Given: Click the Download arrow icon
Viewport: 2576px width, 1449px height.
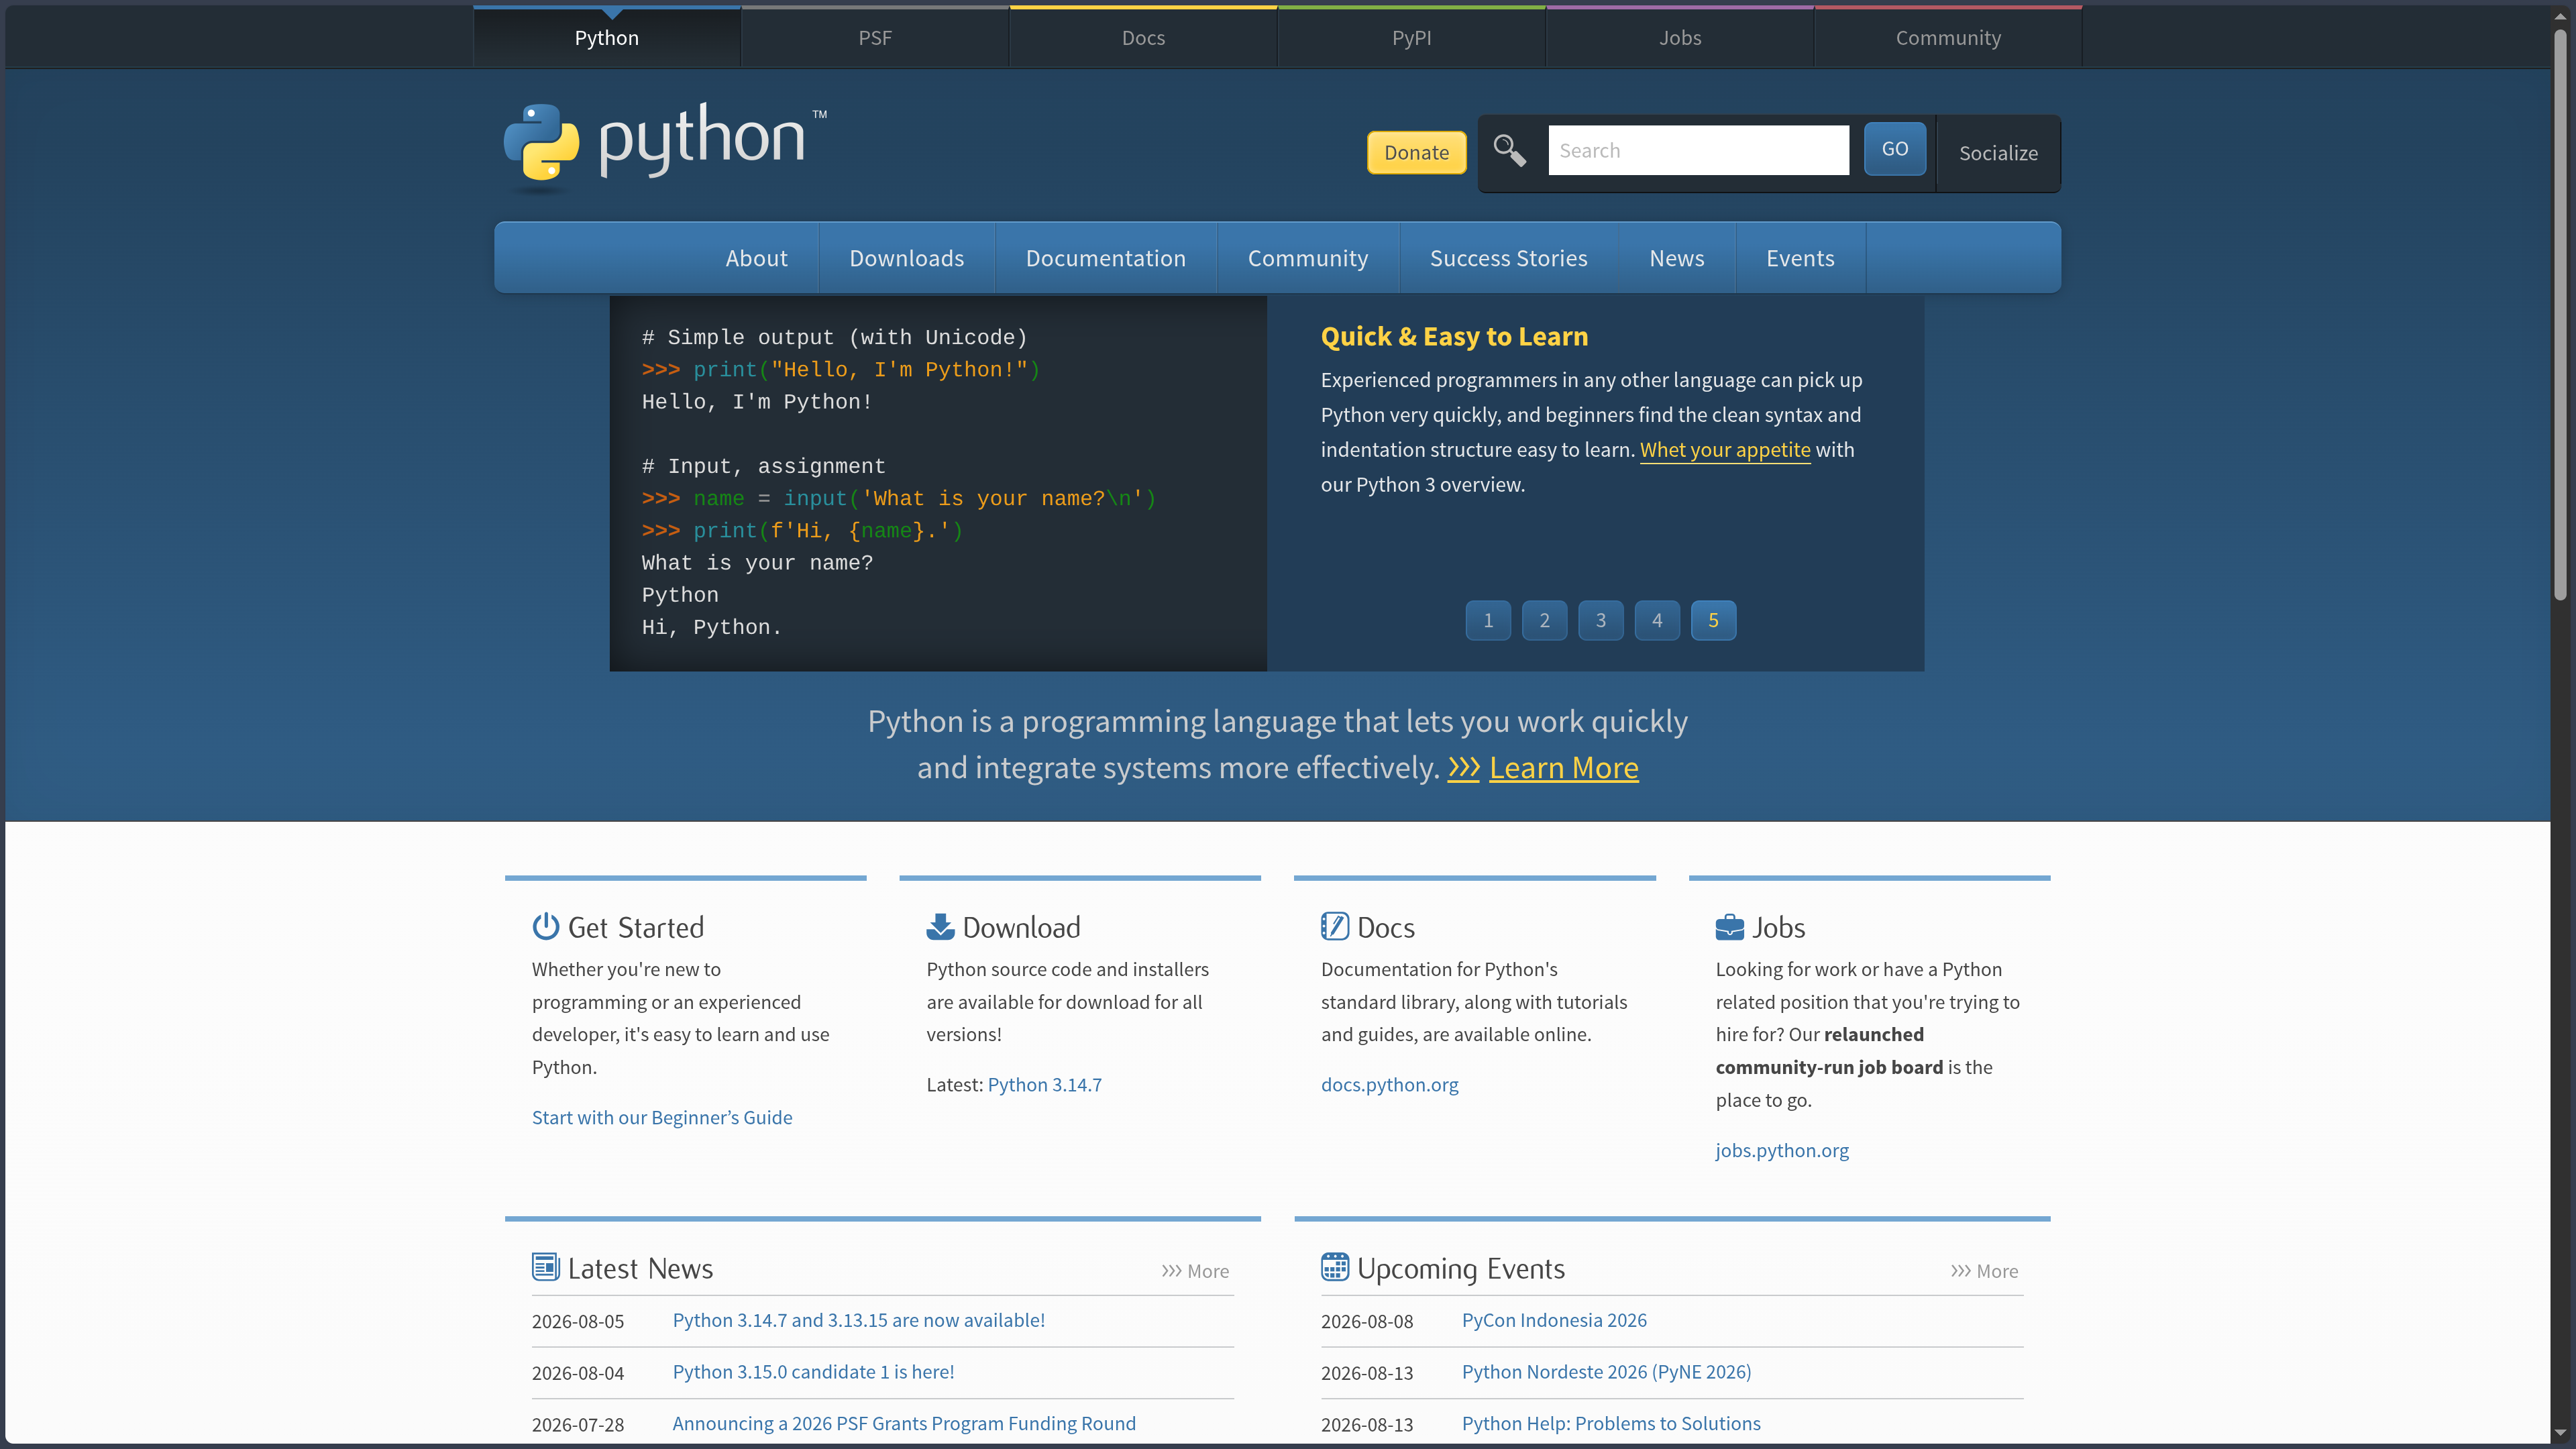Looking at the screenshot, I should 940,926.
